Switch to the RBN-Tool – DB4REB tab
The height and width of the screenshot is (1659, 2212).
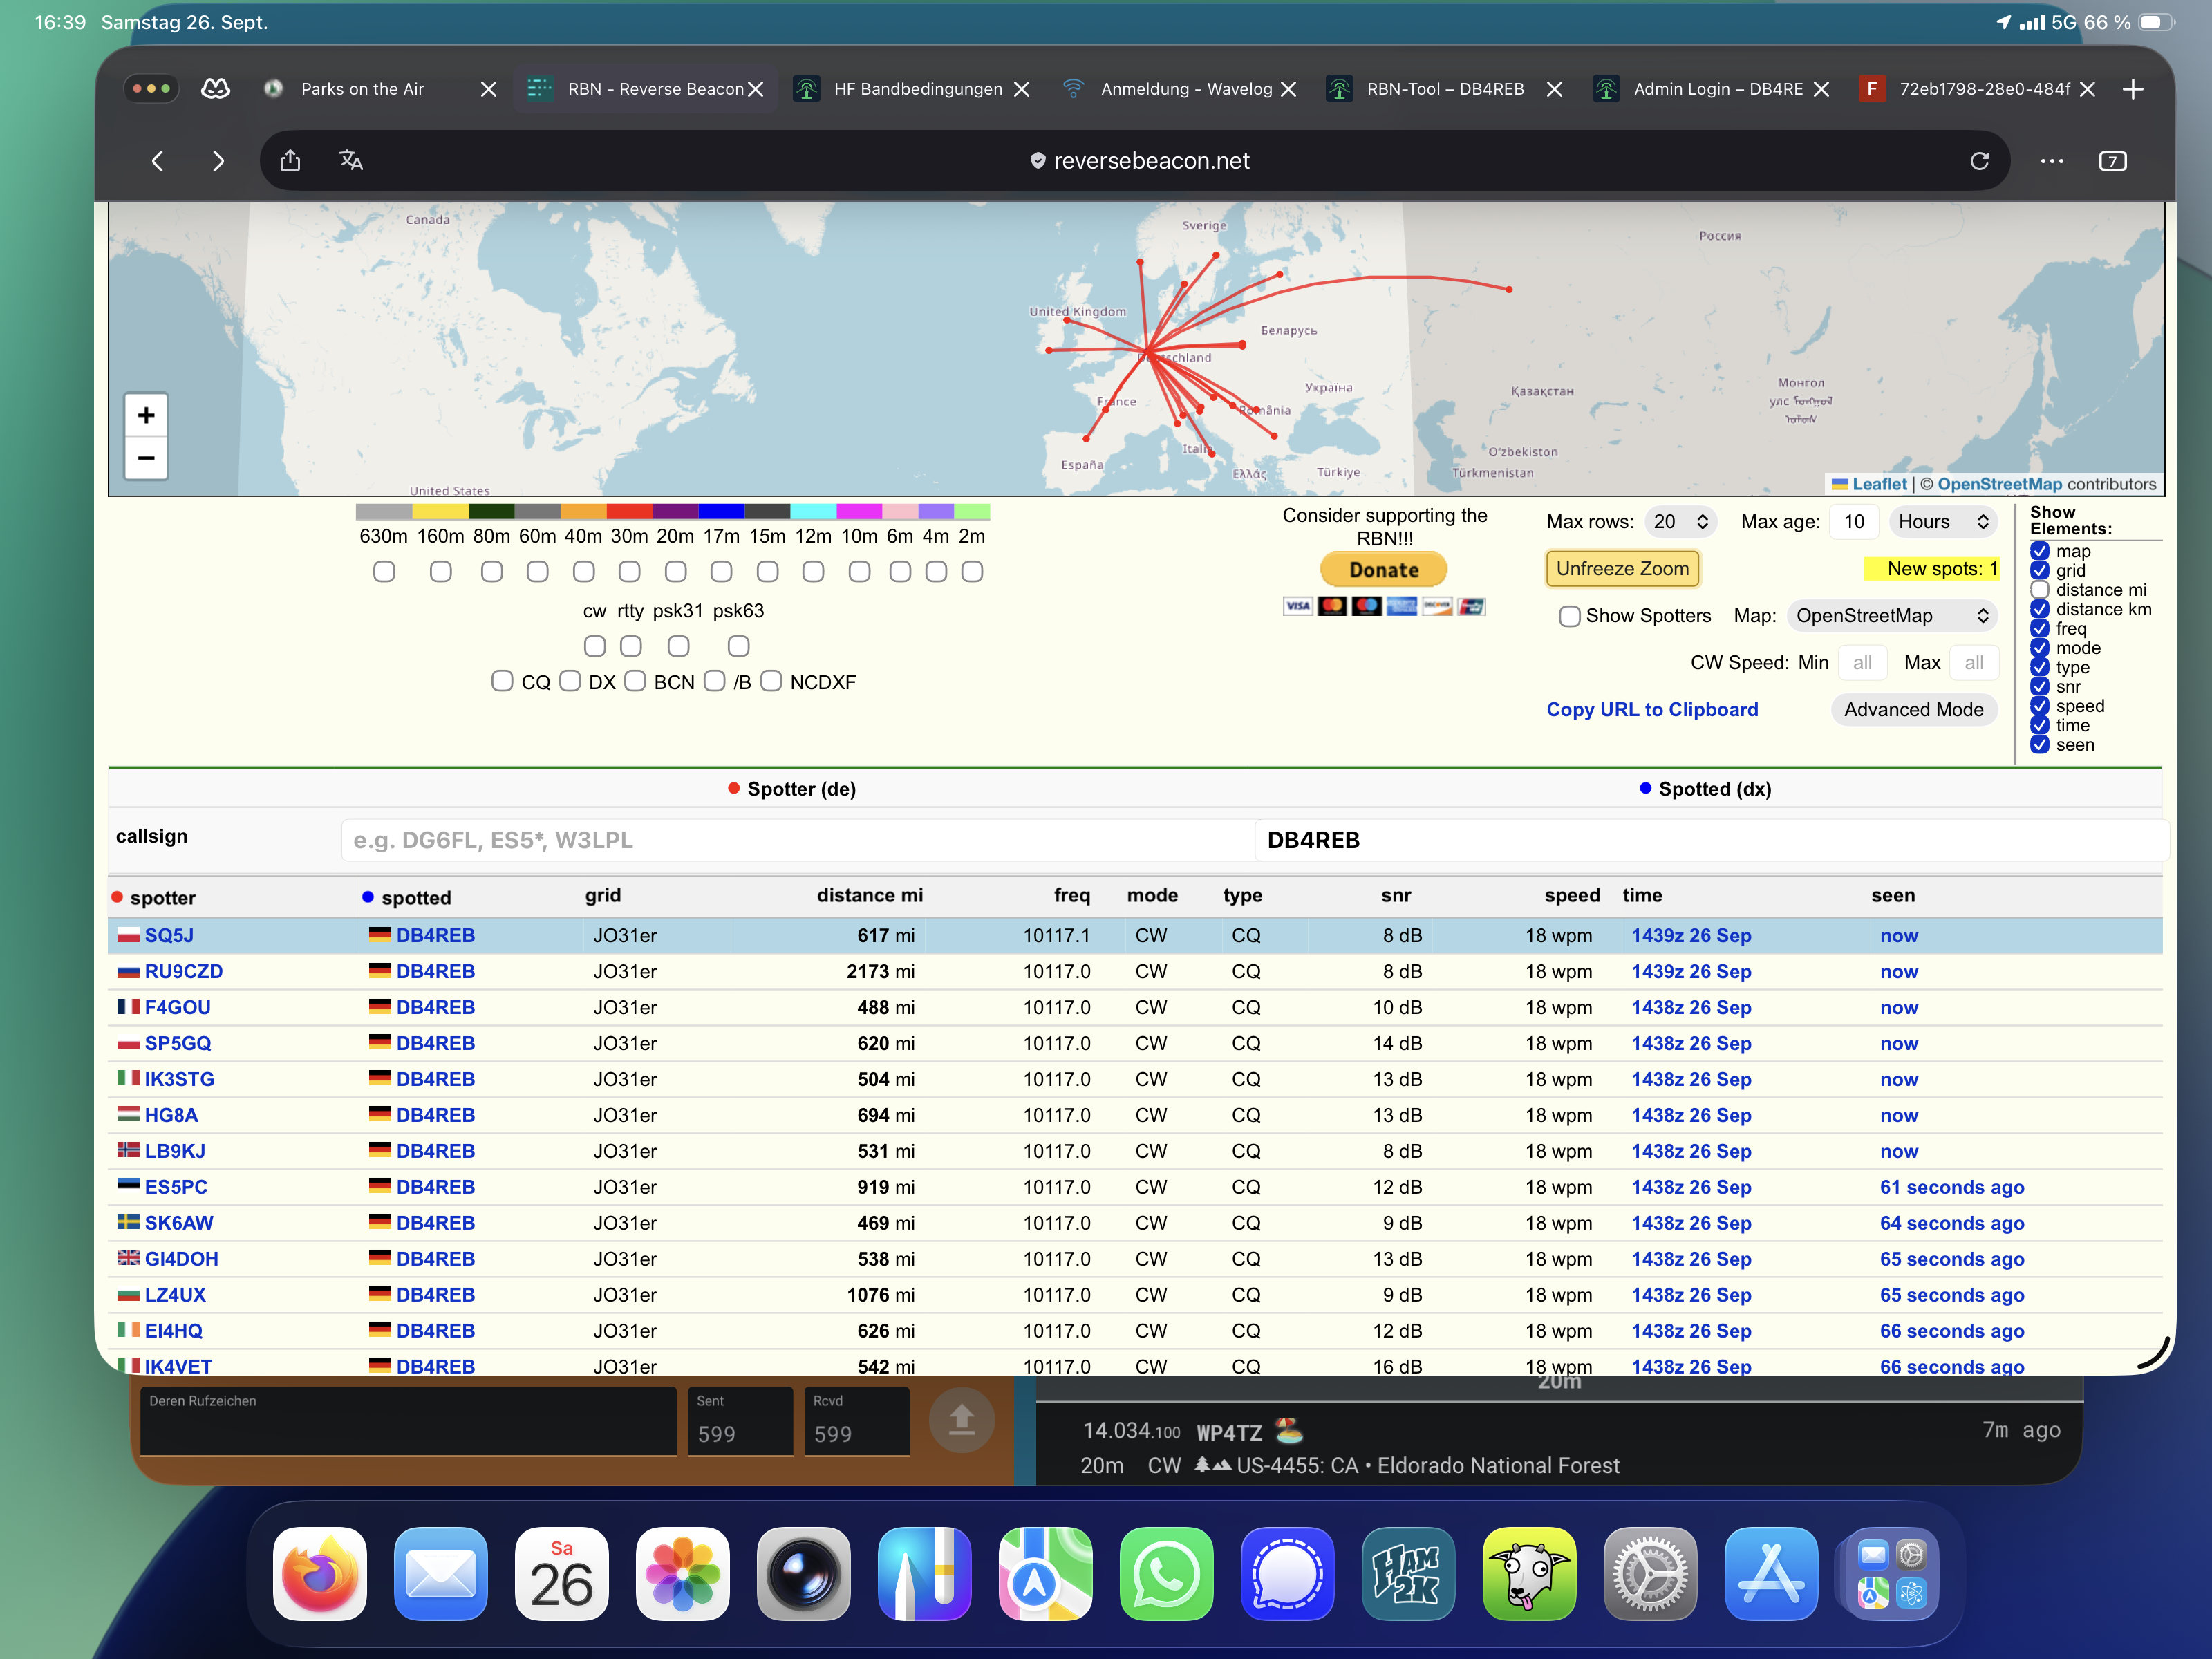tap(1445, 89)
